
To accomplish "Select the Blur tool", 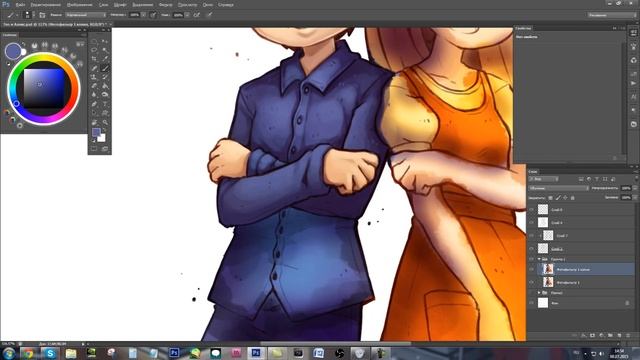I will click(x=94, y=95).
